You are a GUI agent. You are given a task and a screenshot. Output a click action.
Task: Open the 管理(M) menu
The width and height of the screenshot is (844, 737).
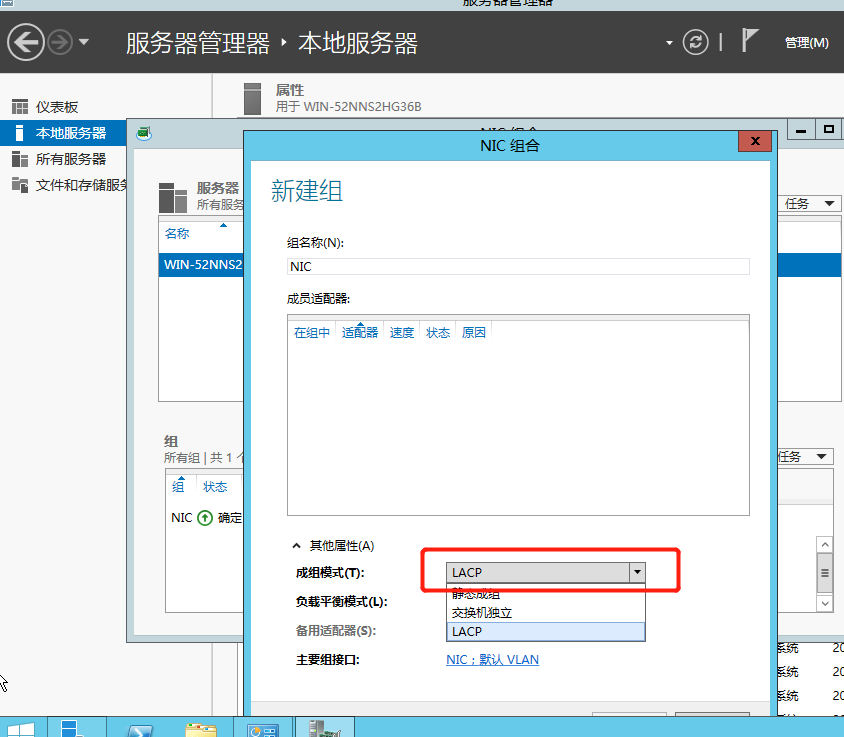coord(806,43)
